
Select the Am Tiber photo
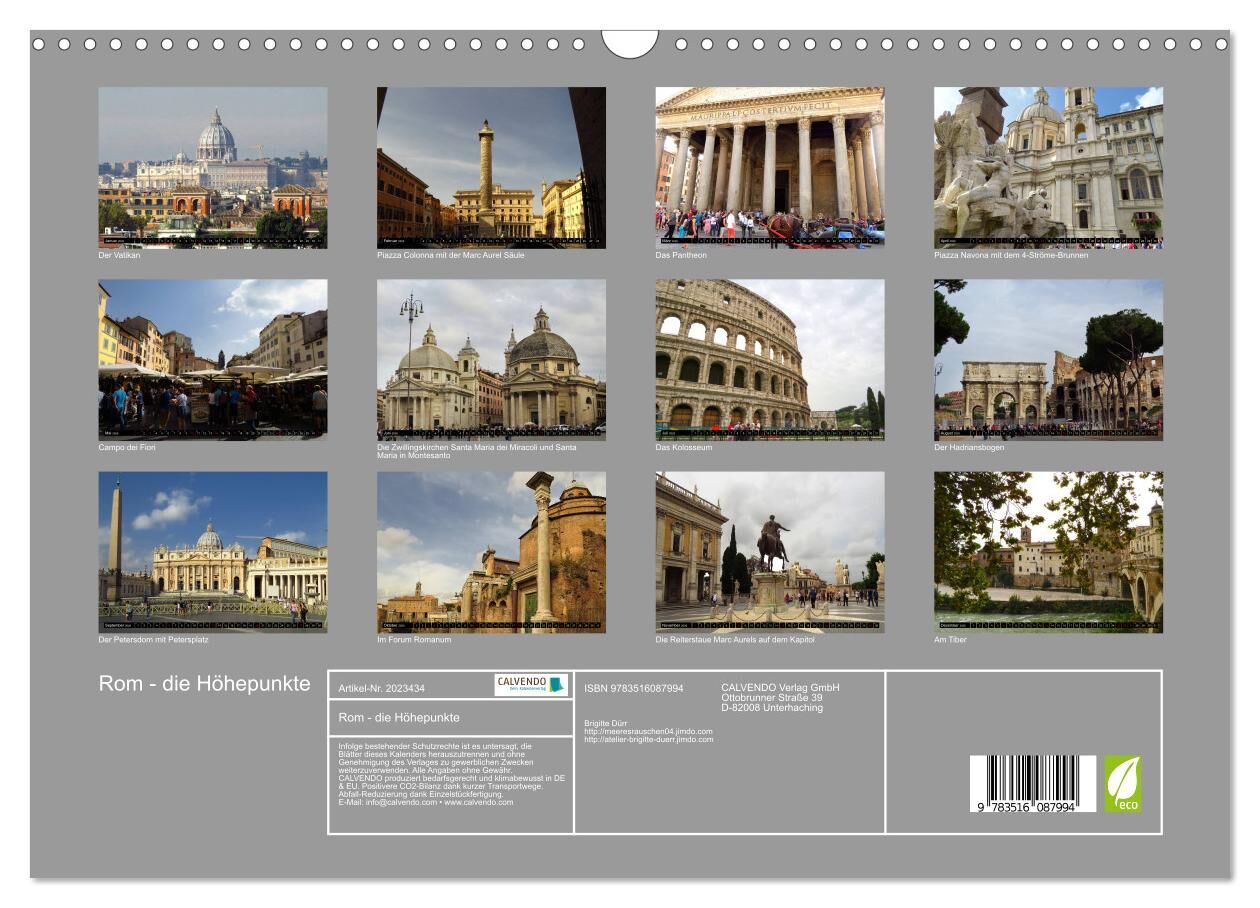point(1048,552)
